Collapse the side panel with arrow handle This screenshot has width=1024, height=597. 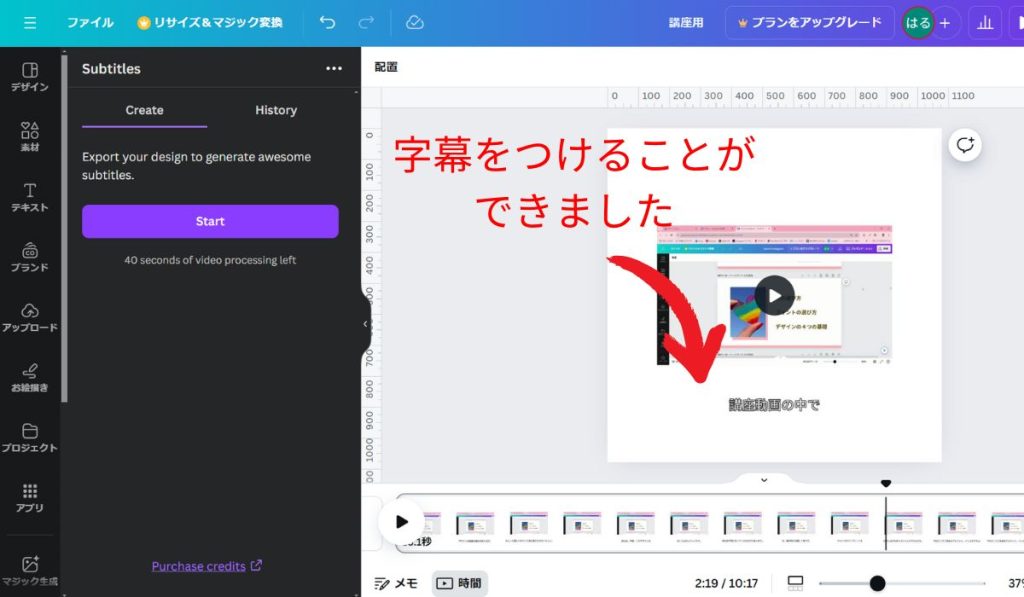pyautogui.click(x=365, y=324)
